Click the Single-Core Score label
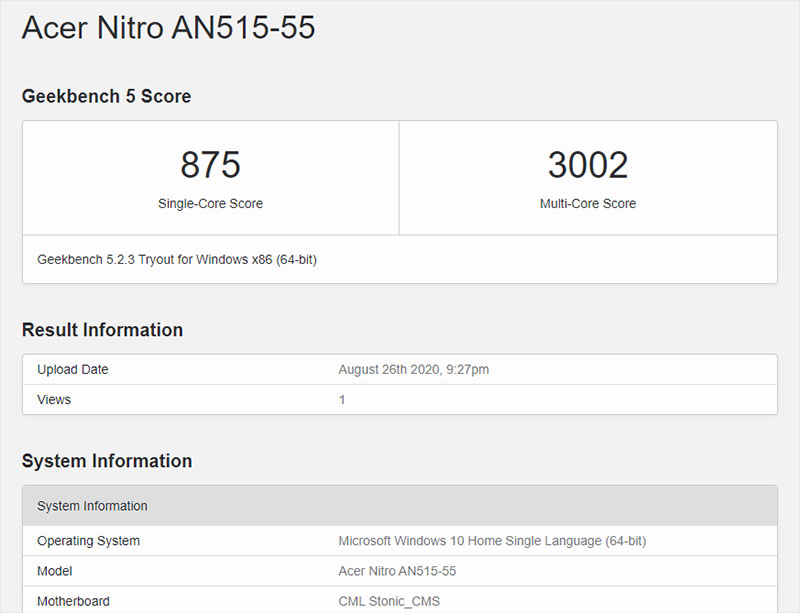The height and width of the screenshot is (613, 800). tap(210, 203)
